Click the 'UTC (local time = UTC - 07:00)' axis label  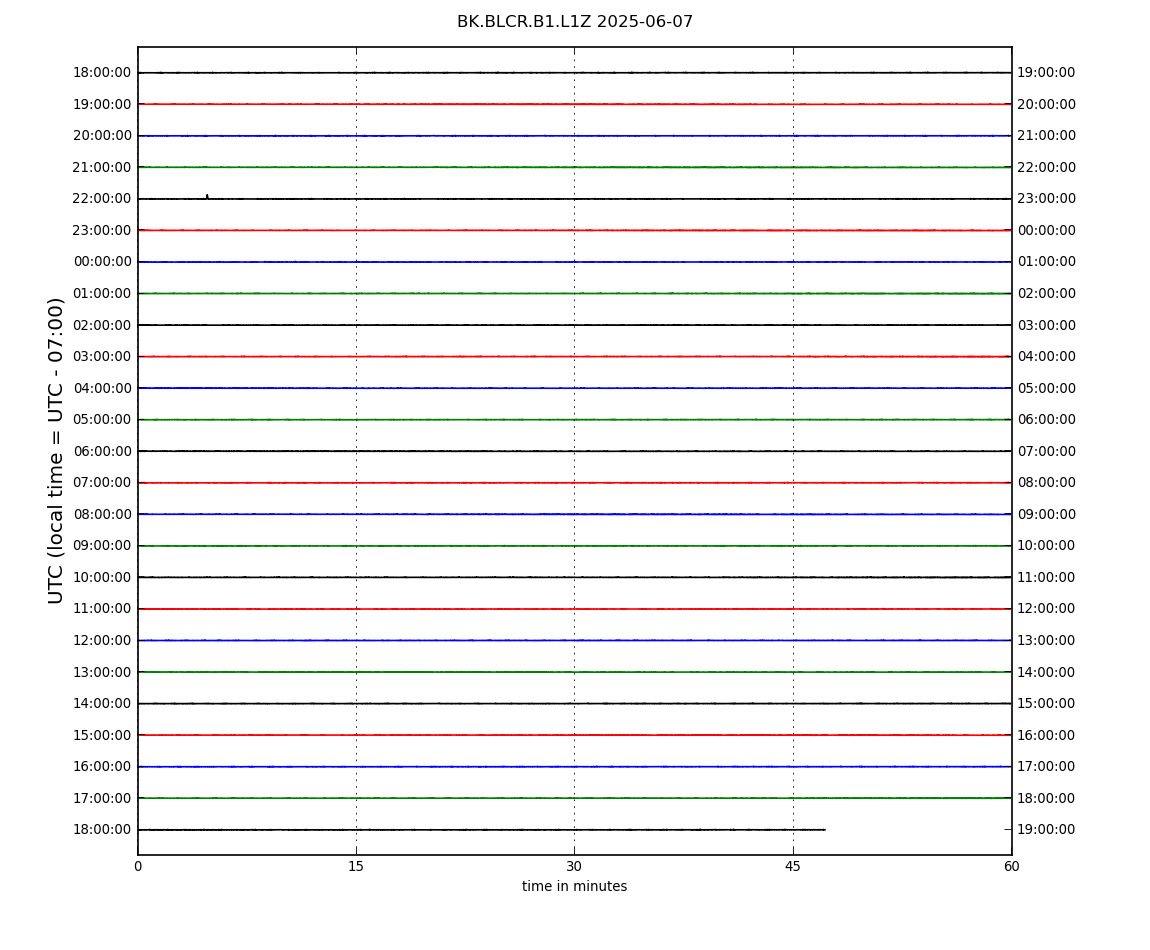(x=56, y=450)
